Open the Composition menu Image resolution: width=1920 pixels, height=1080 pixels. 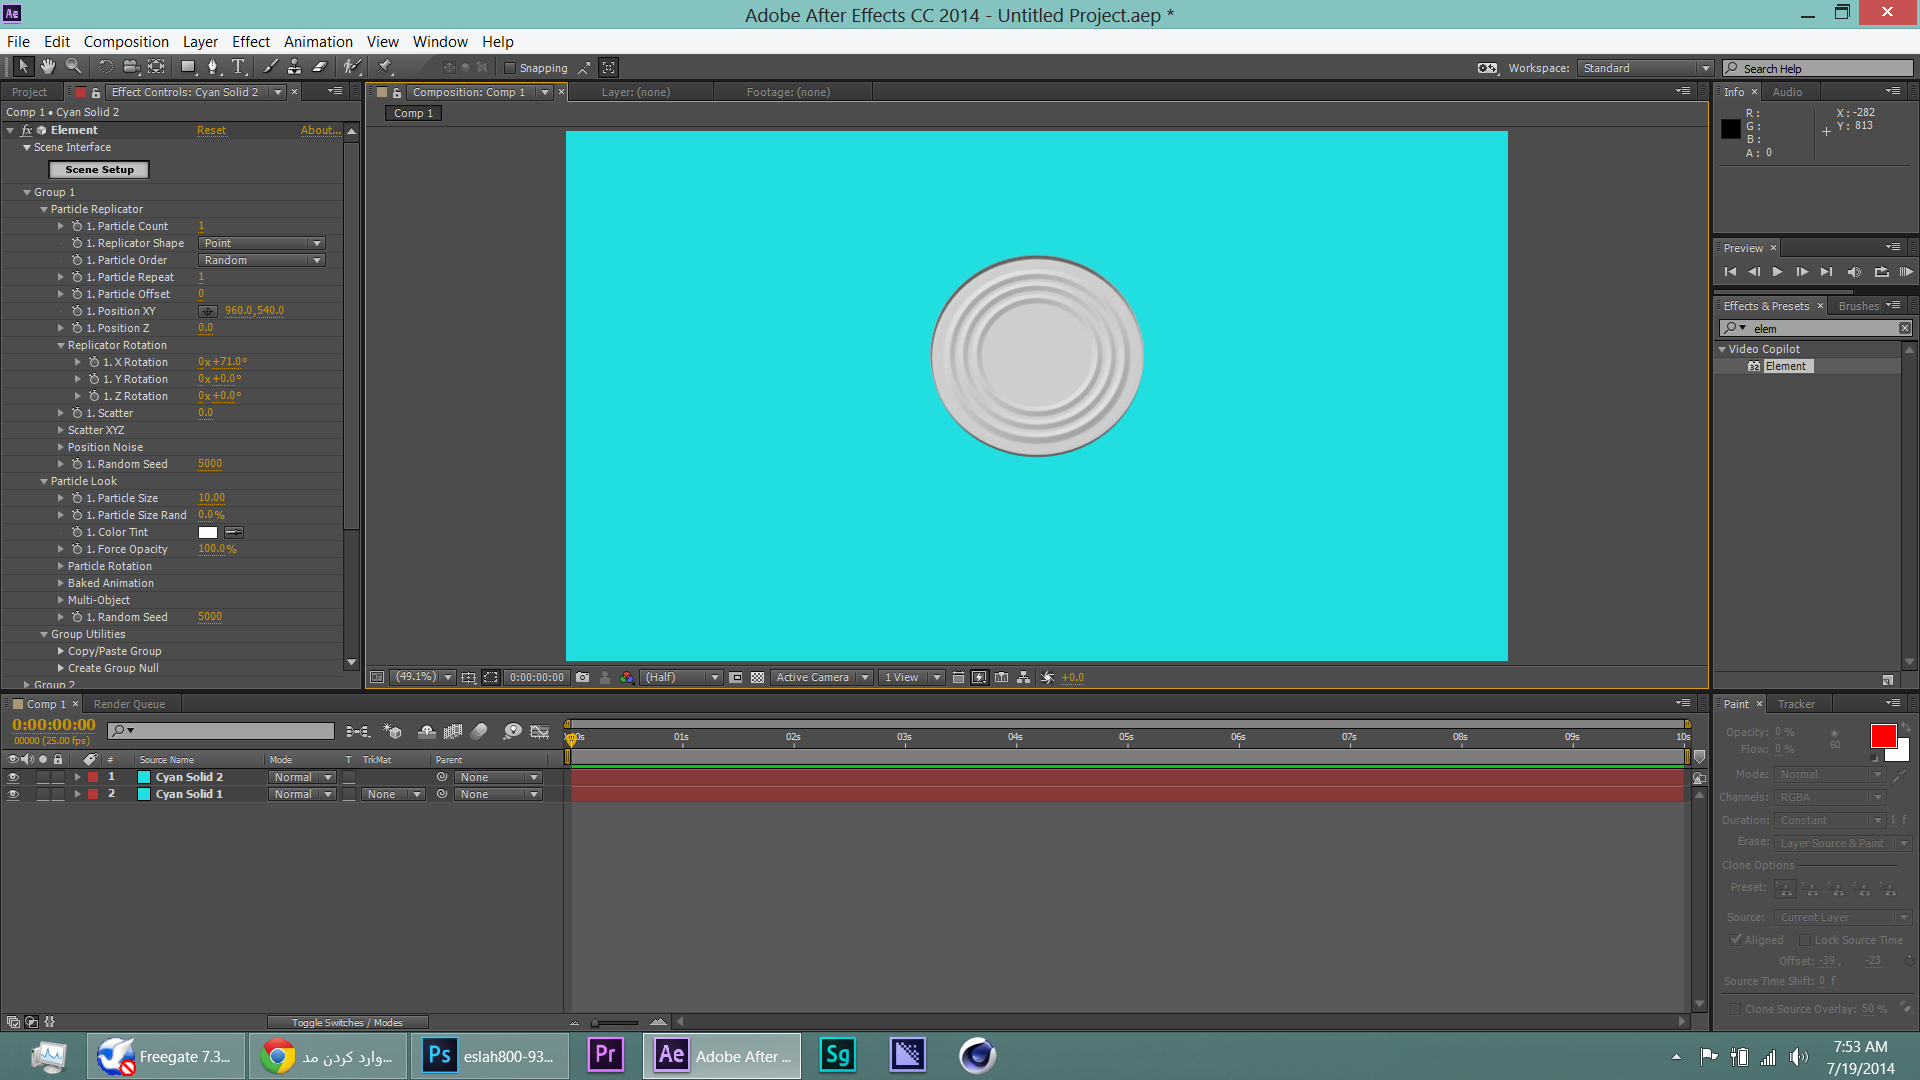click(128, 41)
